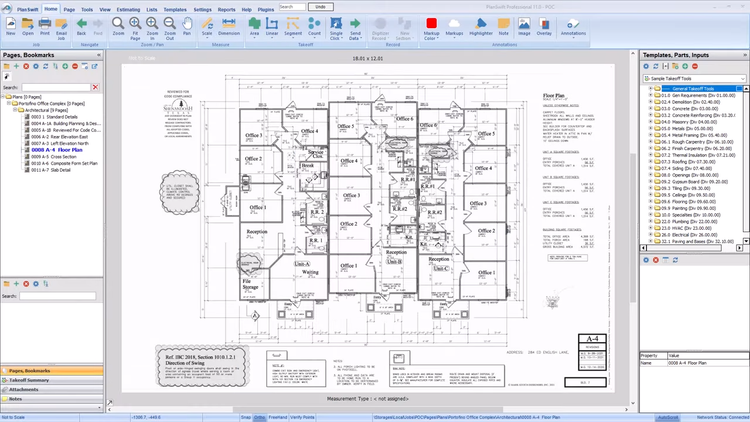Expand the 03.1 Concrete template folder
Viewport: 750px width, 422px height.
point(651,109)
